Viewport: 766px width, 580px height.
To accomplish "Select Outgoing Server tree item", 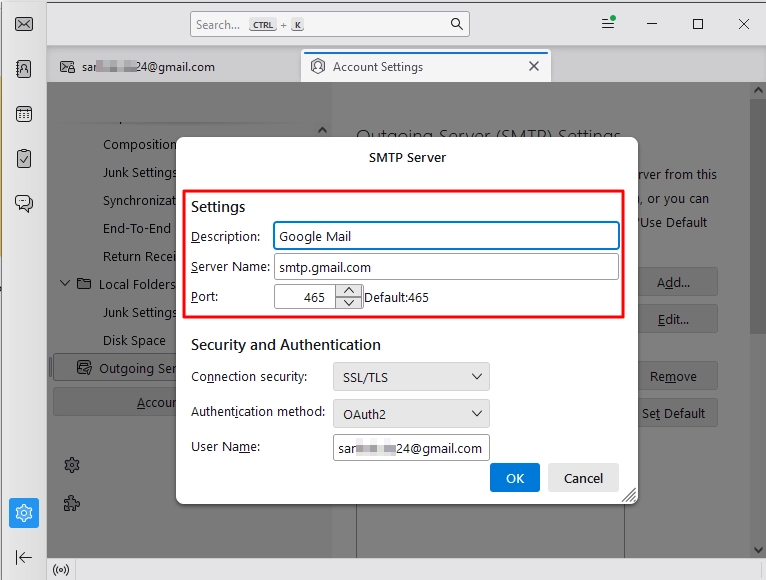I will pyautogui.click(x=115, y=367).
